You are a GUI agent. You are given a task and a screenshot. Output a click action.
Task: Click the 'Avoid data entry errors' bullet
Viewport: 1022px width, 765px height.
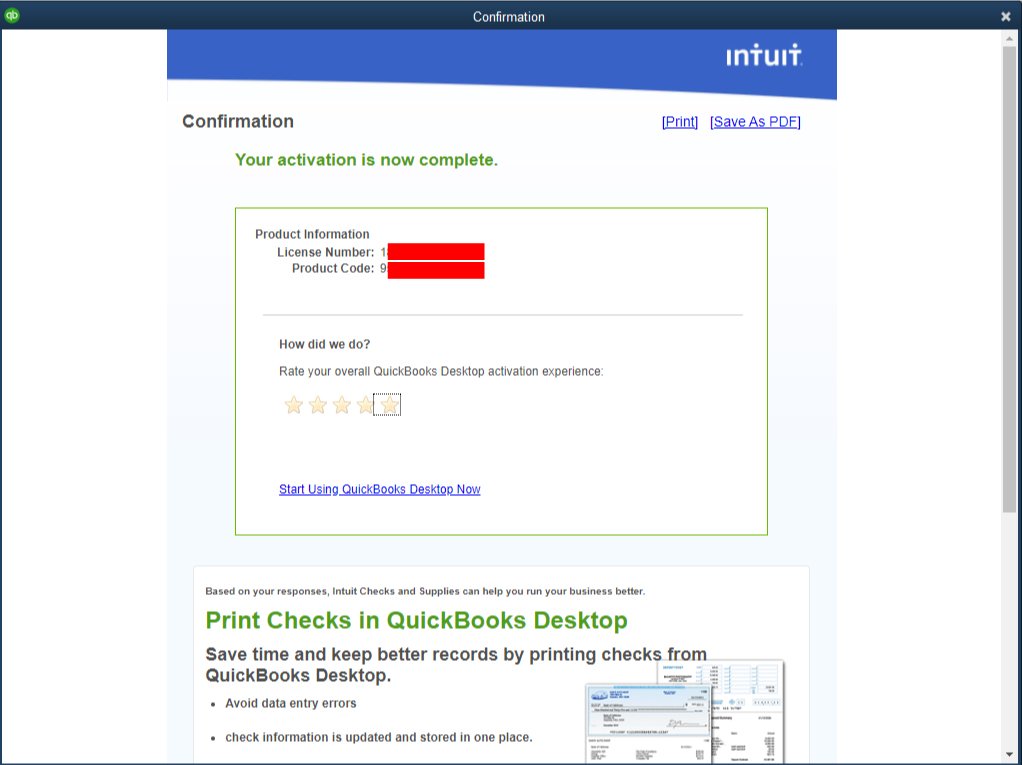[291, 704]
